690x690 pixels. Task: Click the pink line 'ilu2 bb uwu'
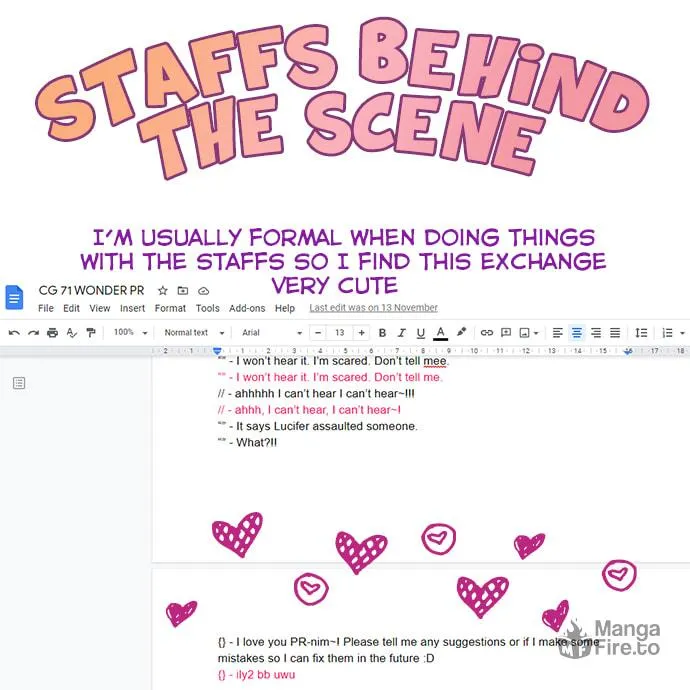(x=265, y=675)
